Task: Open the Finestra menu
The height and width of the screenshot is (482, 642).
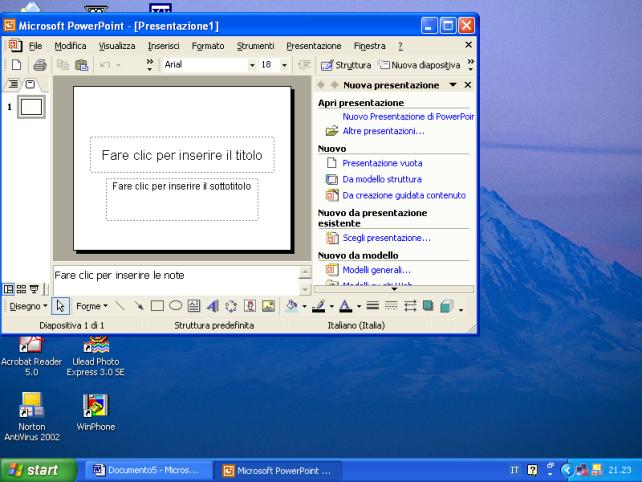Action: [x=370, y=46]
